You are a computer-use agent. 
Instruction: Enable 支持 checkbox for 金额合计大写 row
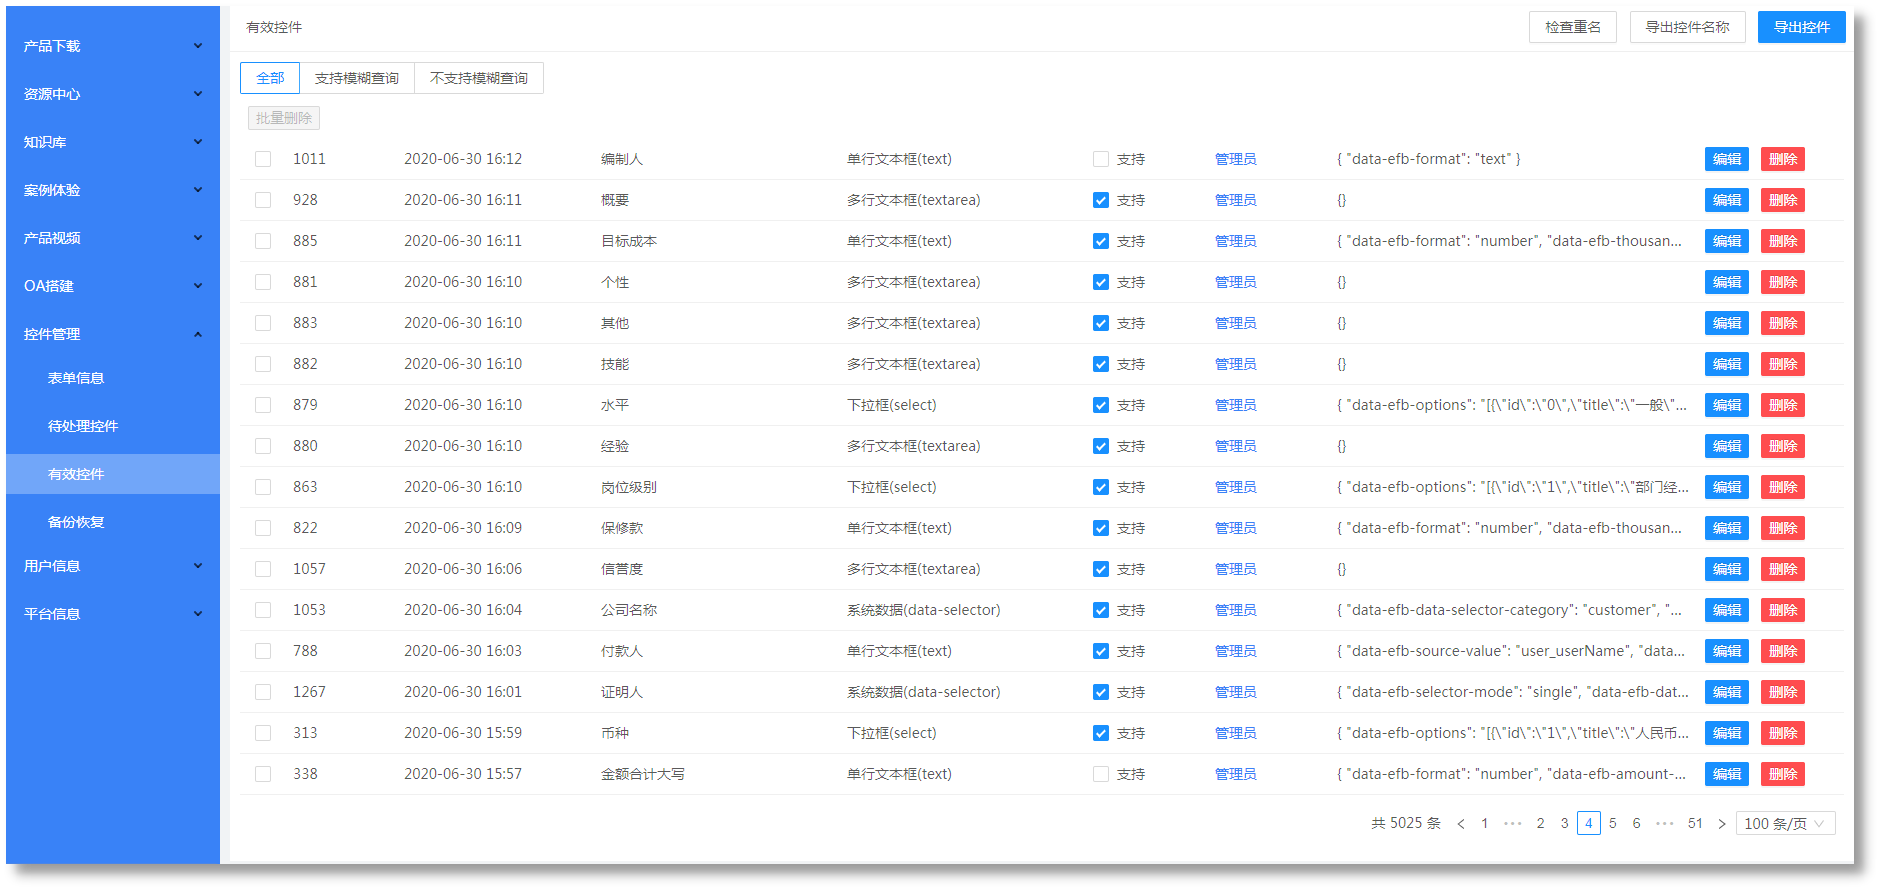(1101, 774)
